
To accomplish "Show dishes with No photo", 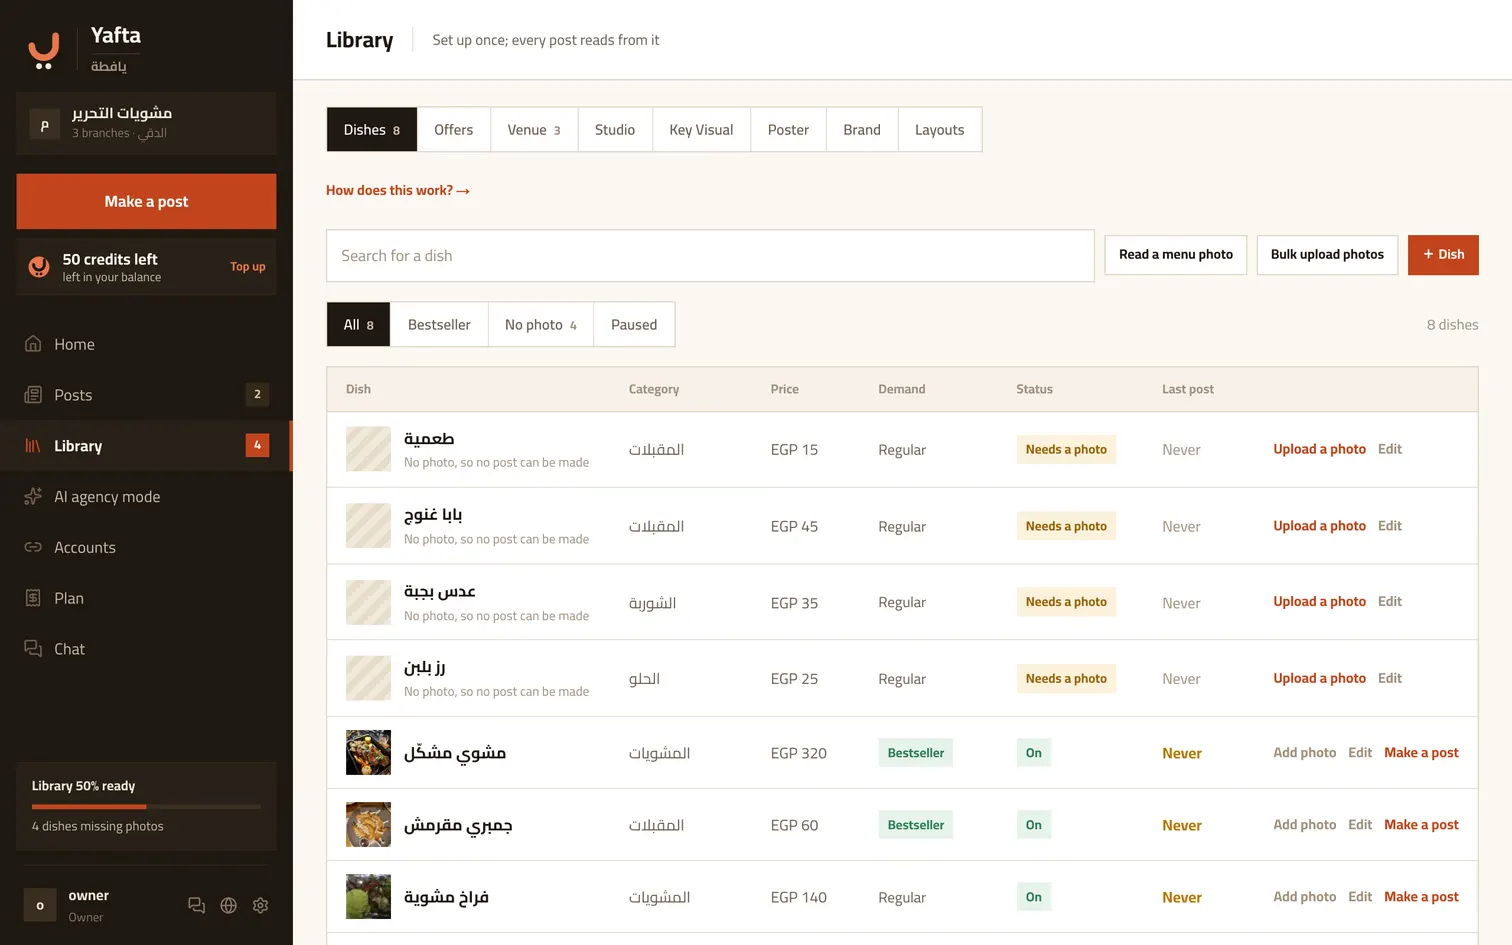I will point(541,325).
